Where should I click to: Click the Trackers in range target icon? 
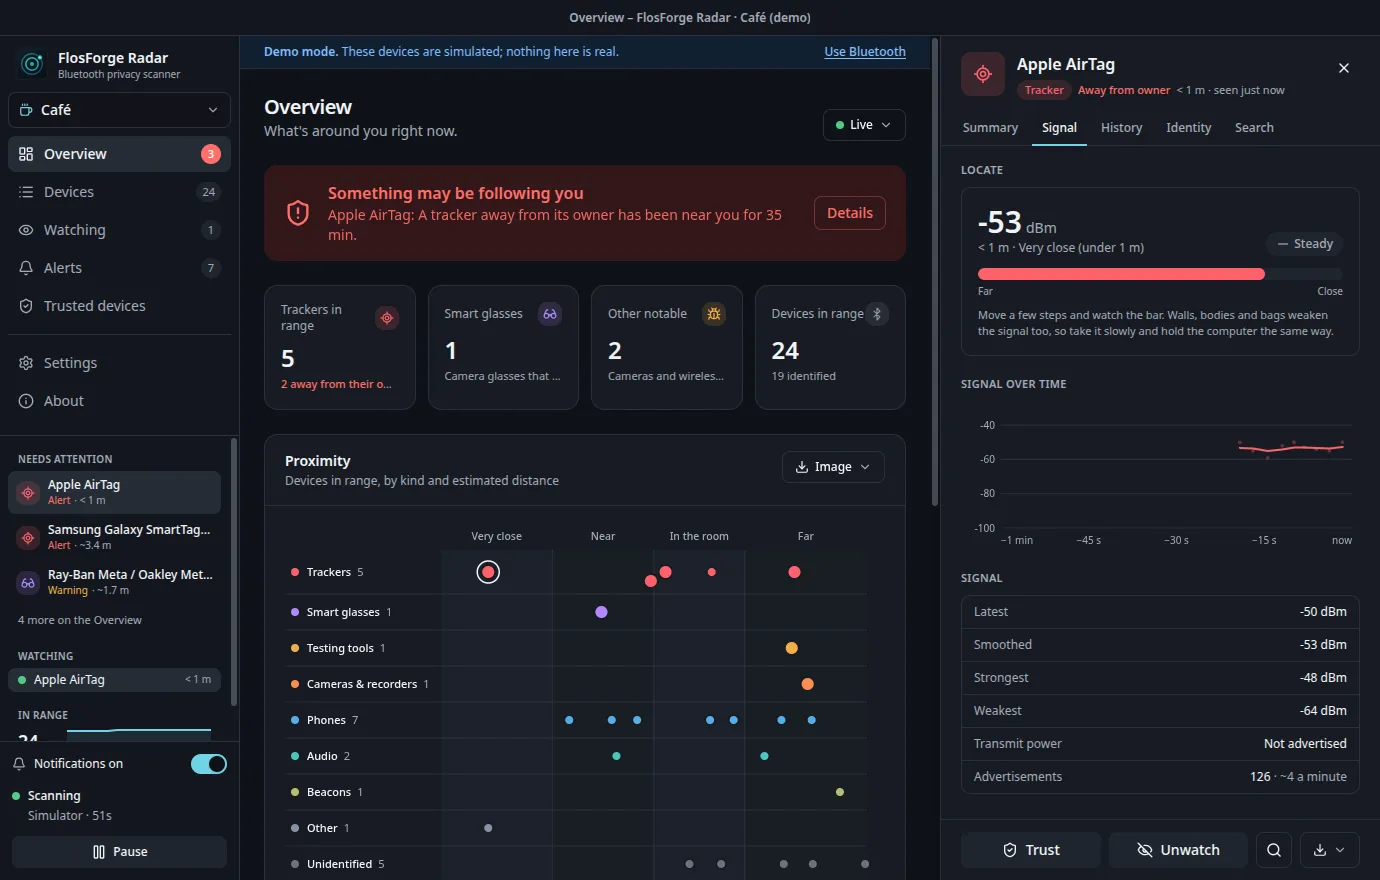[387, 318]
